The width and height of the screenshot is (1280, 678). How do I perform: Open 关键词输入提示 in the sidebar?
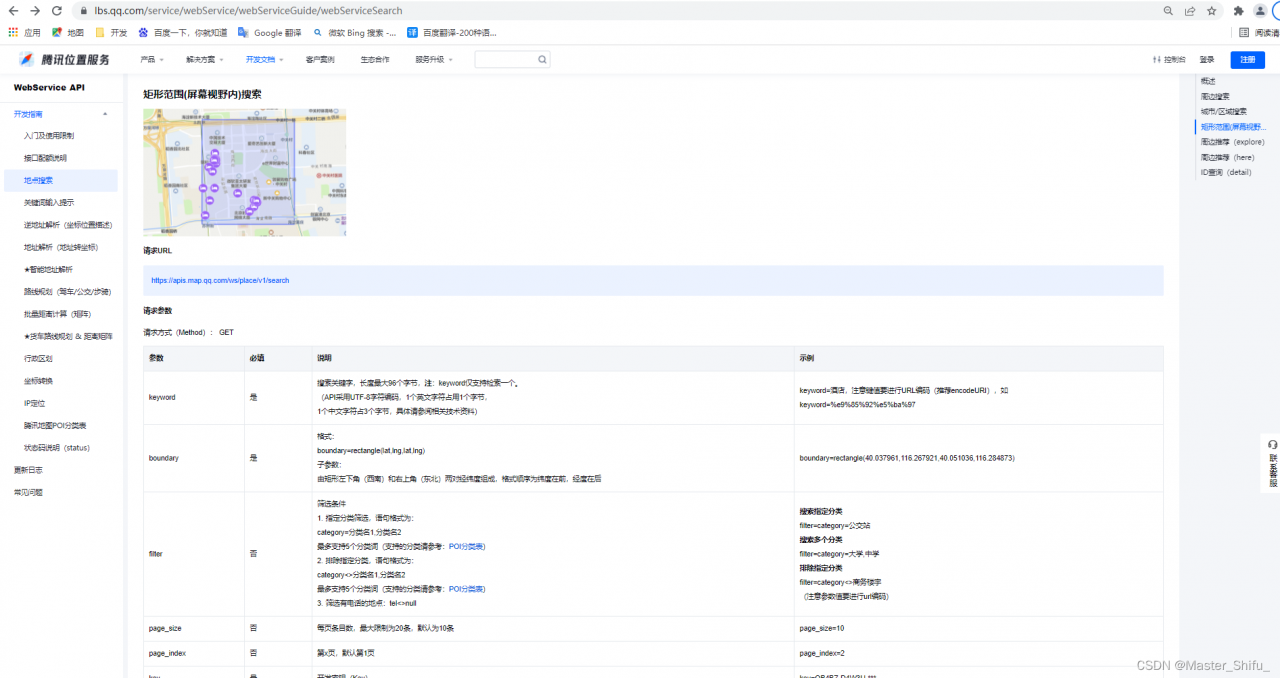(x=49, y=202)
